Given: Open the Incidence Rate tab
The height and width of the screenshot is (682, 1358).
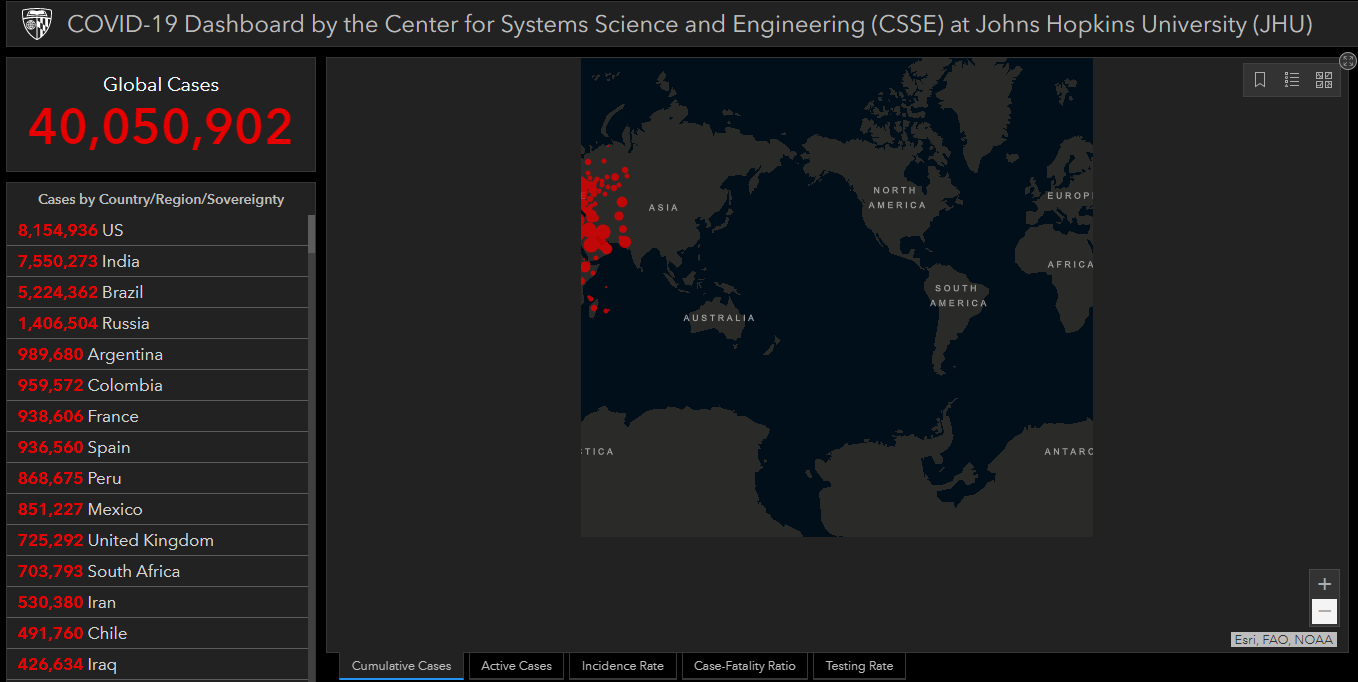Looking at the screenshot, I should (x=622, y=666).
